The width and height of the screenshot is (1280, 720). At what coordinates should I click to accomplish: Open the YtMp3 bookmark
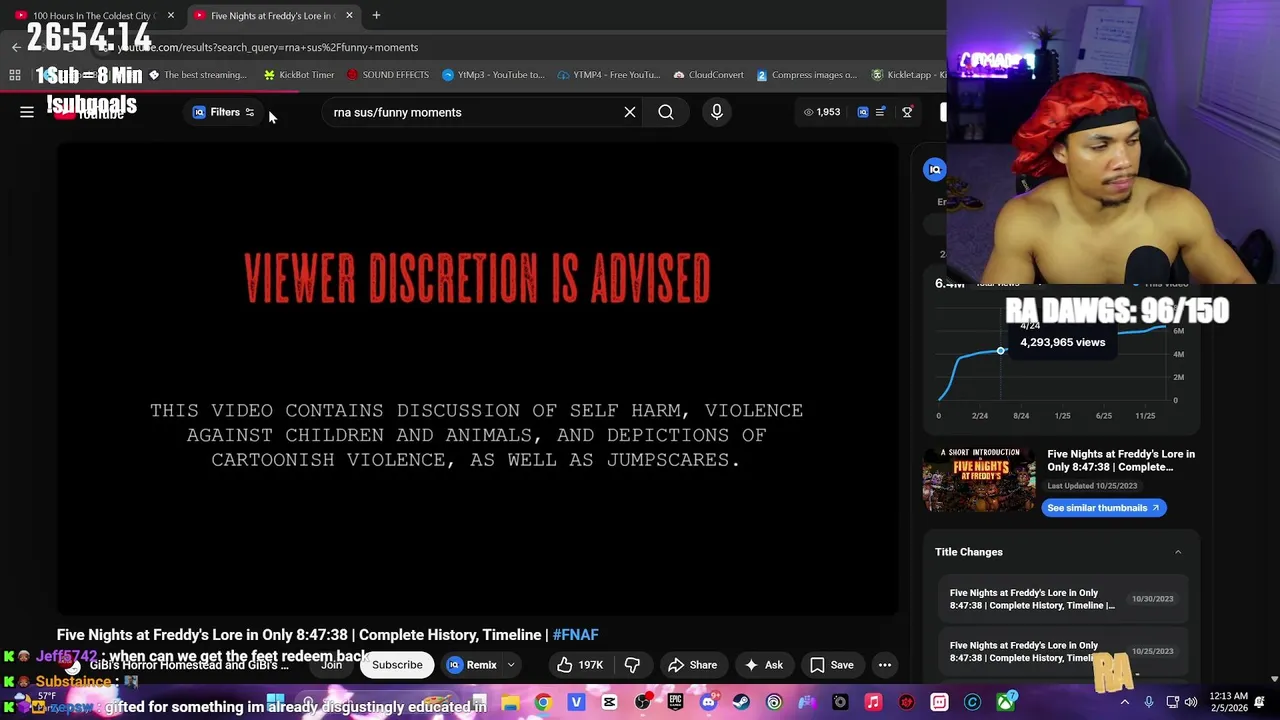pos(494,75)
